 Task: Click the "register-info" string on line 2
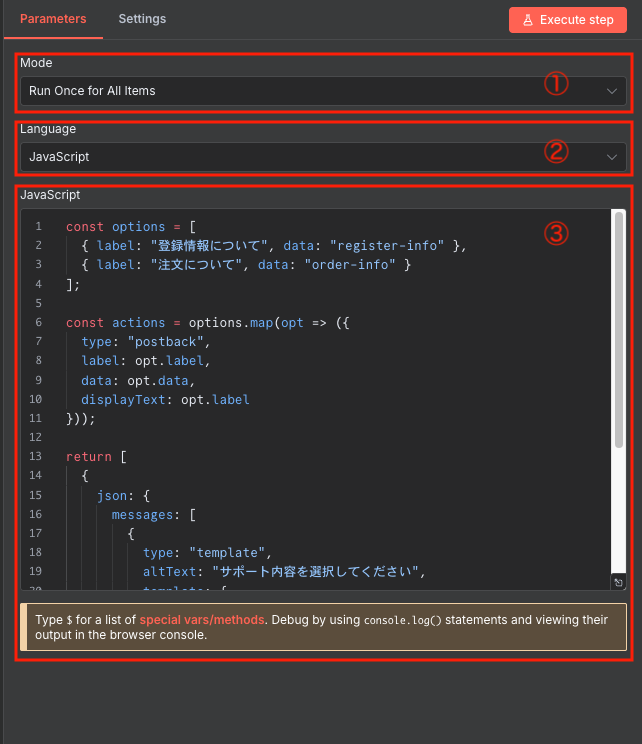[387, 246]
